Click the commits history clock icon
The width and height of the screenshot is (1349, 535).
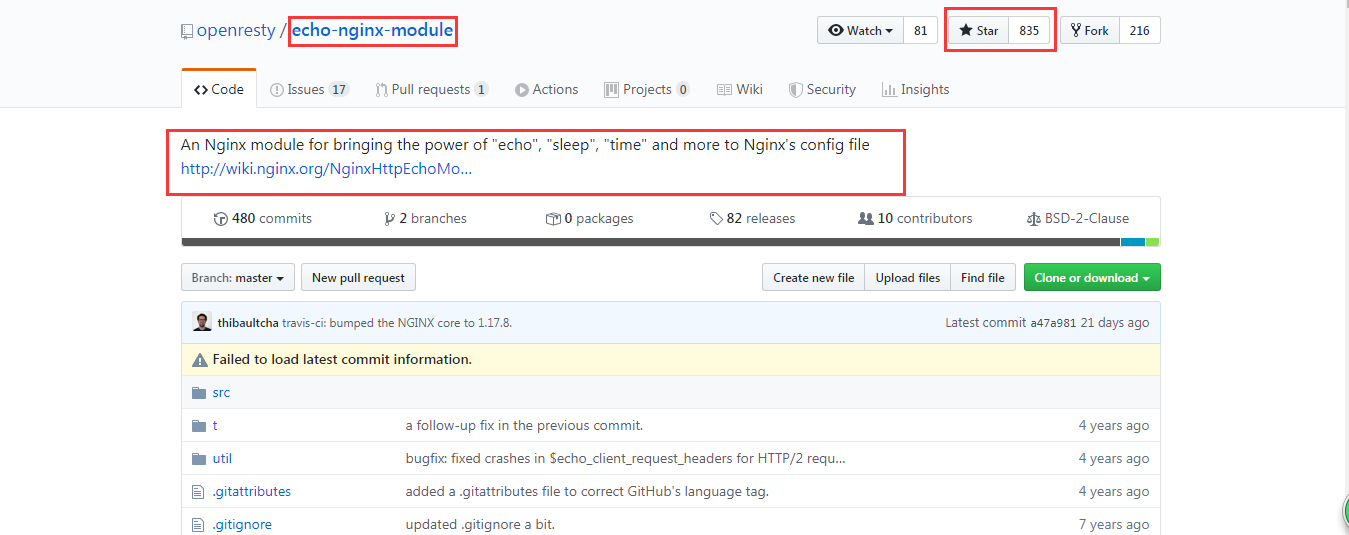[220, 219]
